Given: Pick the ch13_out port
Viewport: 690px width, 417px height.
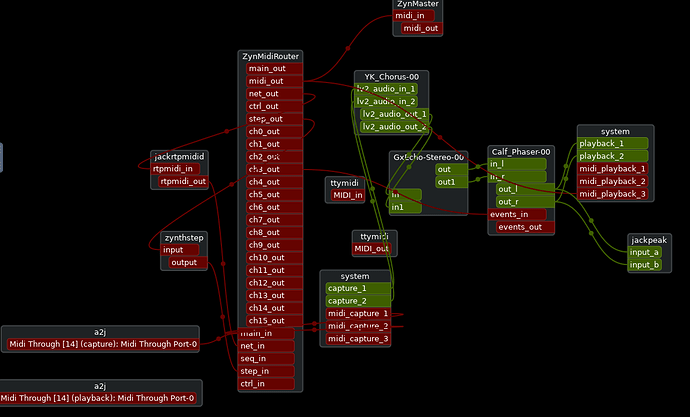Looking at the screenshot, I should [x=275, y=296].
